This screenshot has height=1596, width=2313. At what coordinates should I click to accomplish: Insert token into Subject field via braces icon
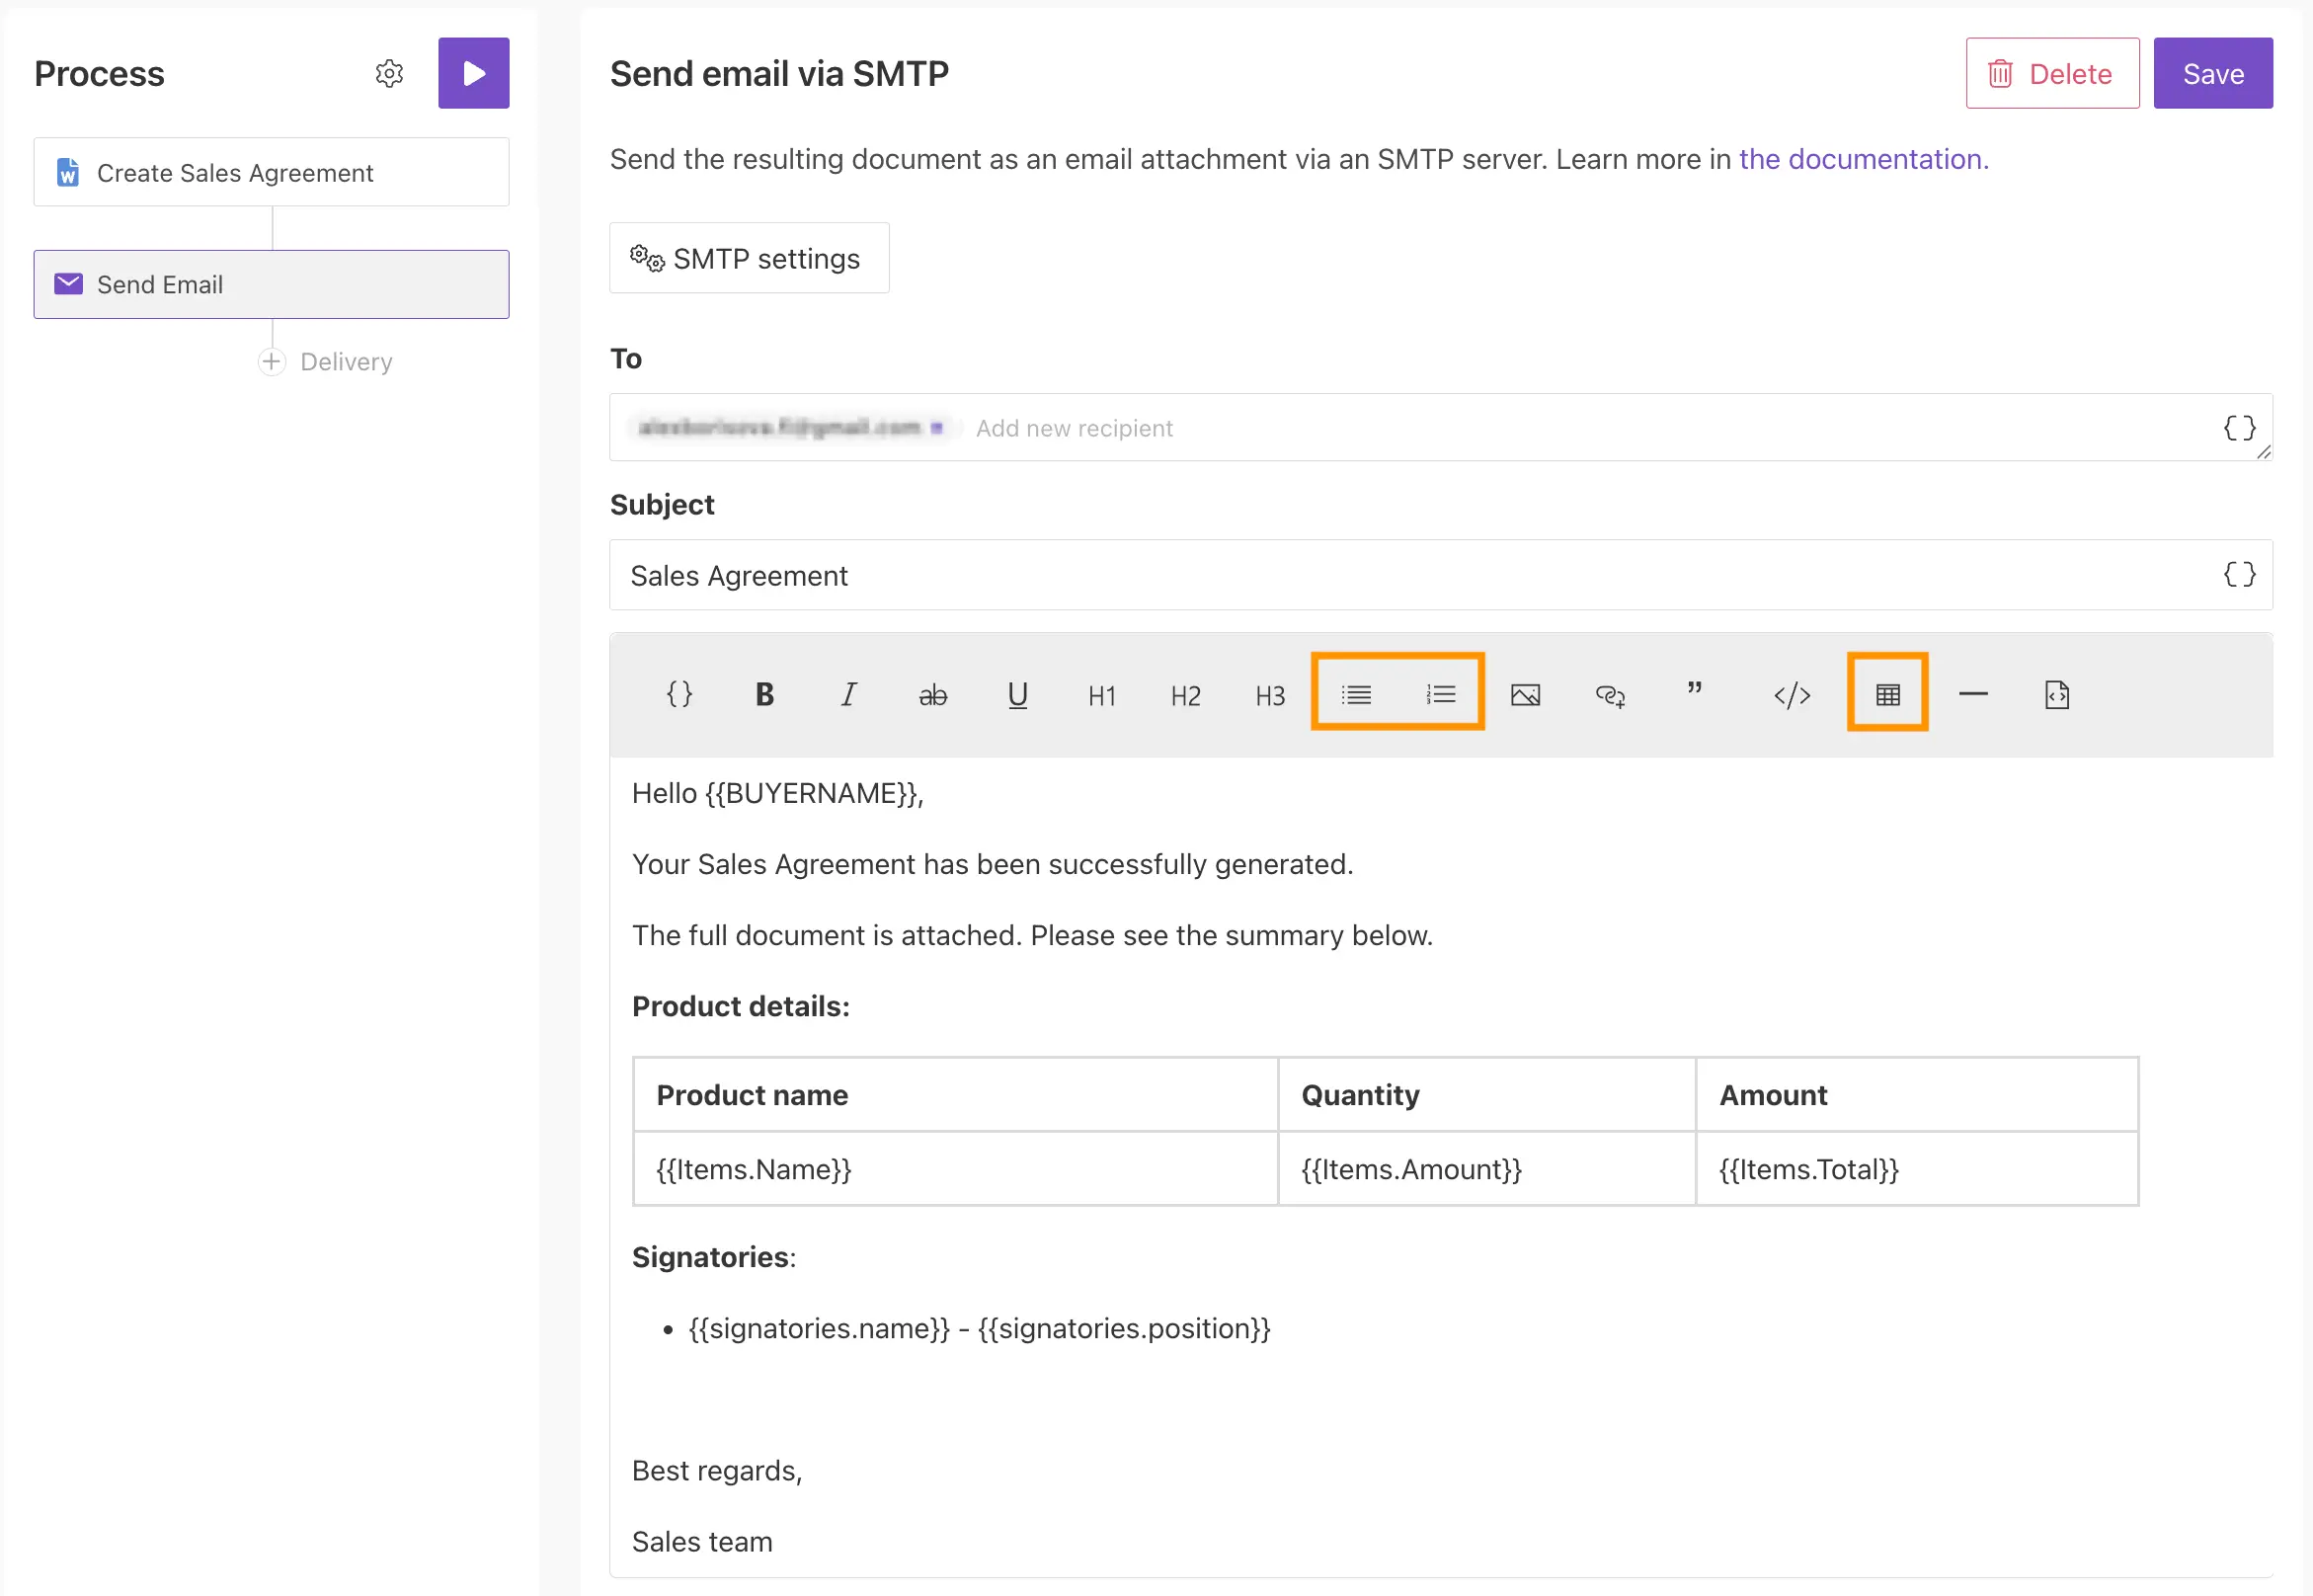click(x=2238, y=574)
